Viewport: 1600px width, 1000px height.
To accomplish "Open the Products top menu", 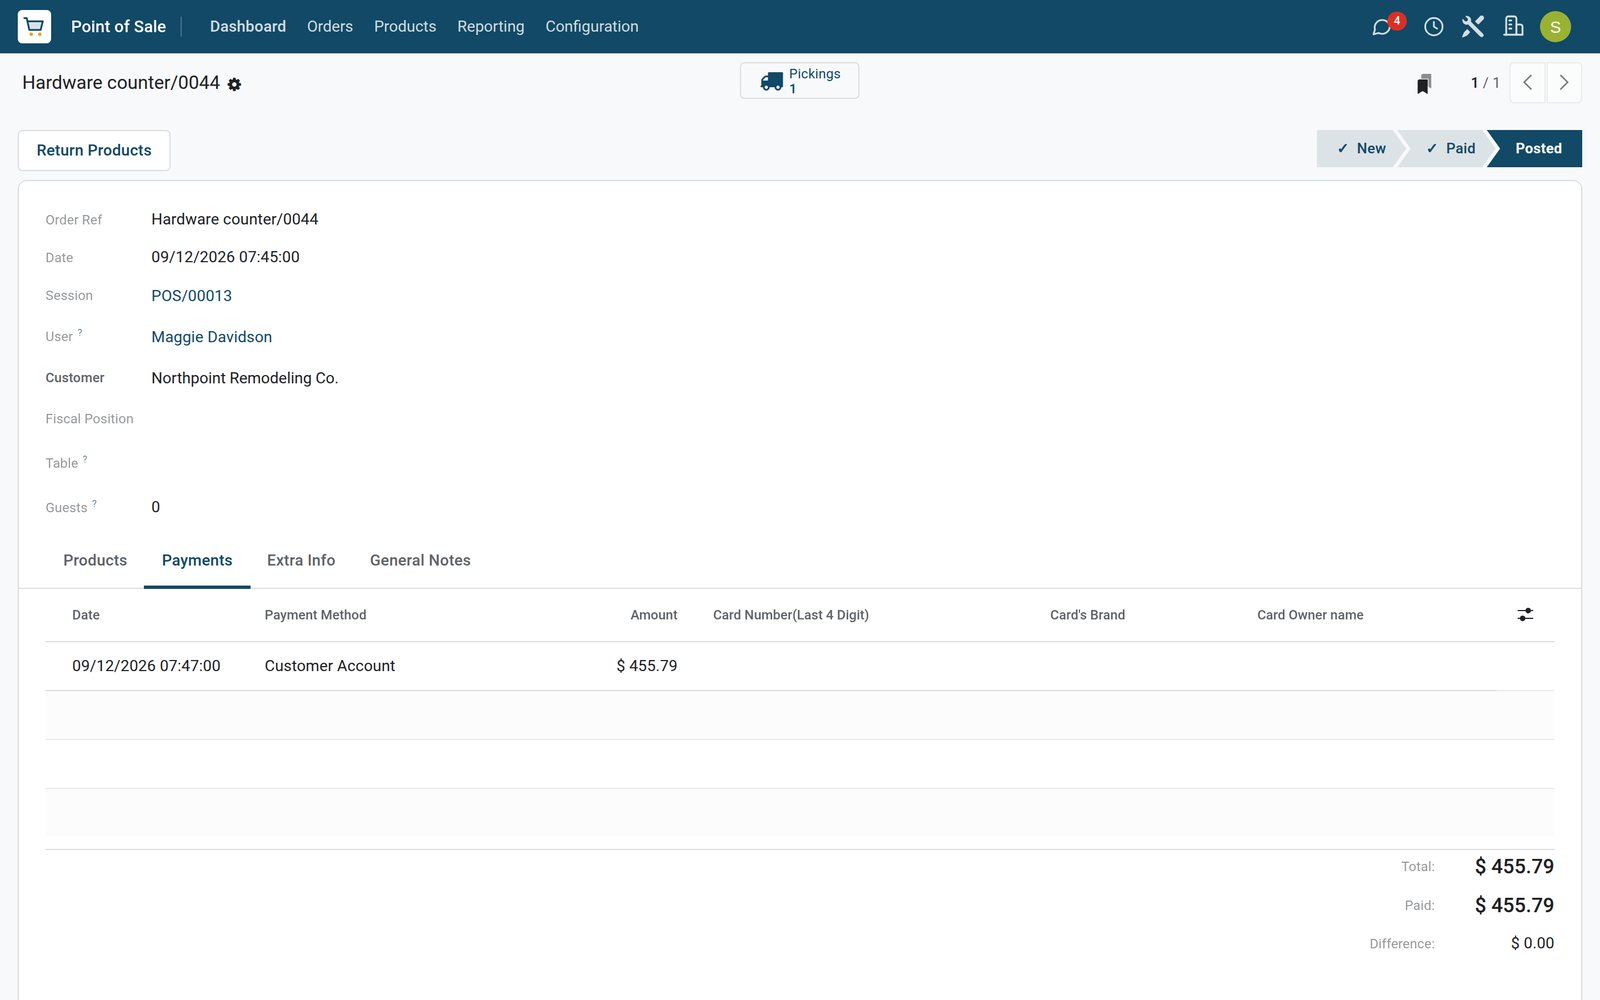I will coord(405,26).
